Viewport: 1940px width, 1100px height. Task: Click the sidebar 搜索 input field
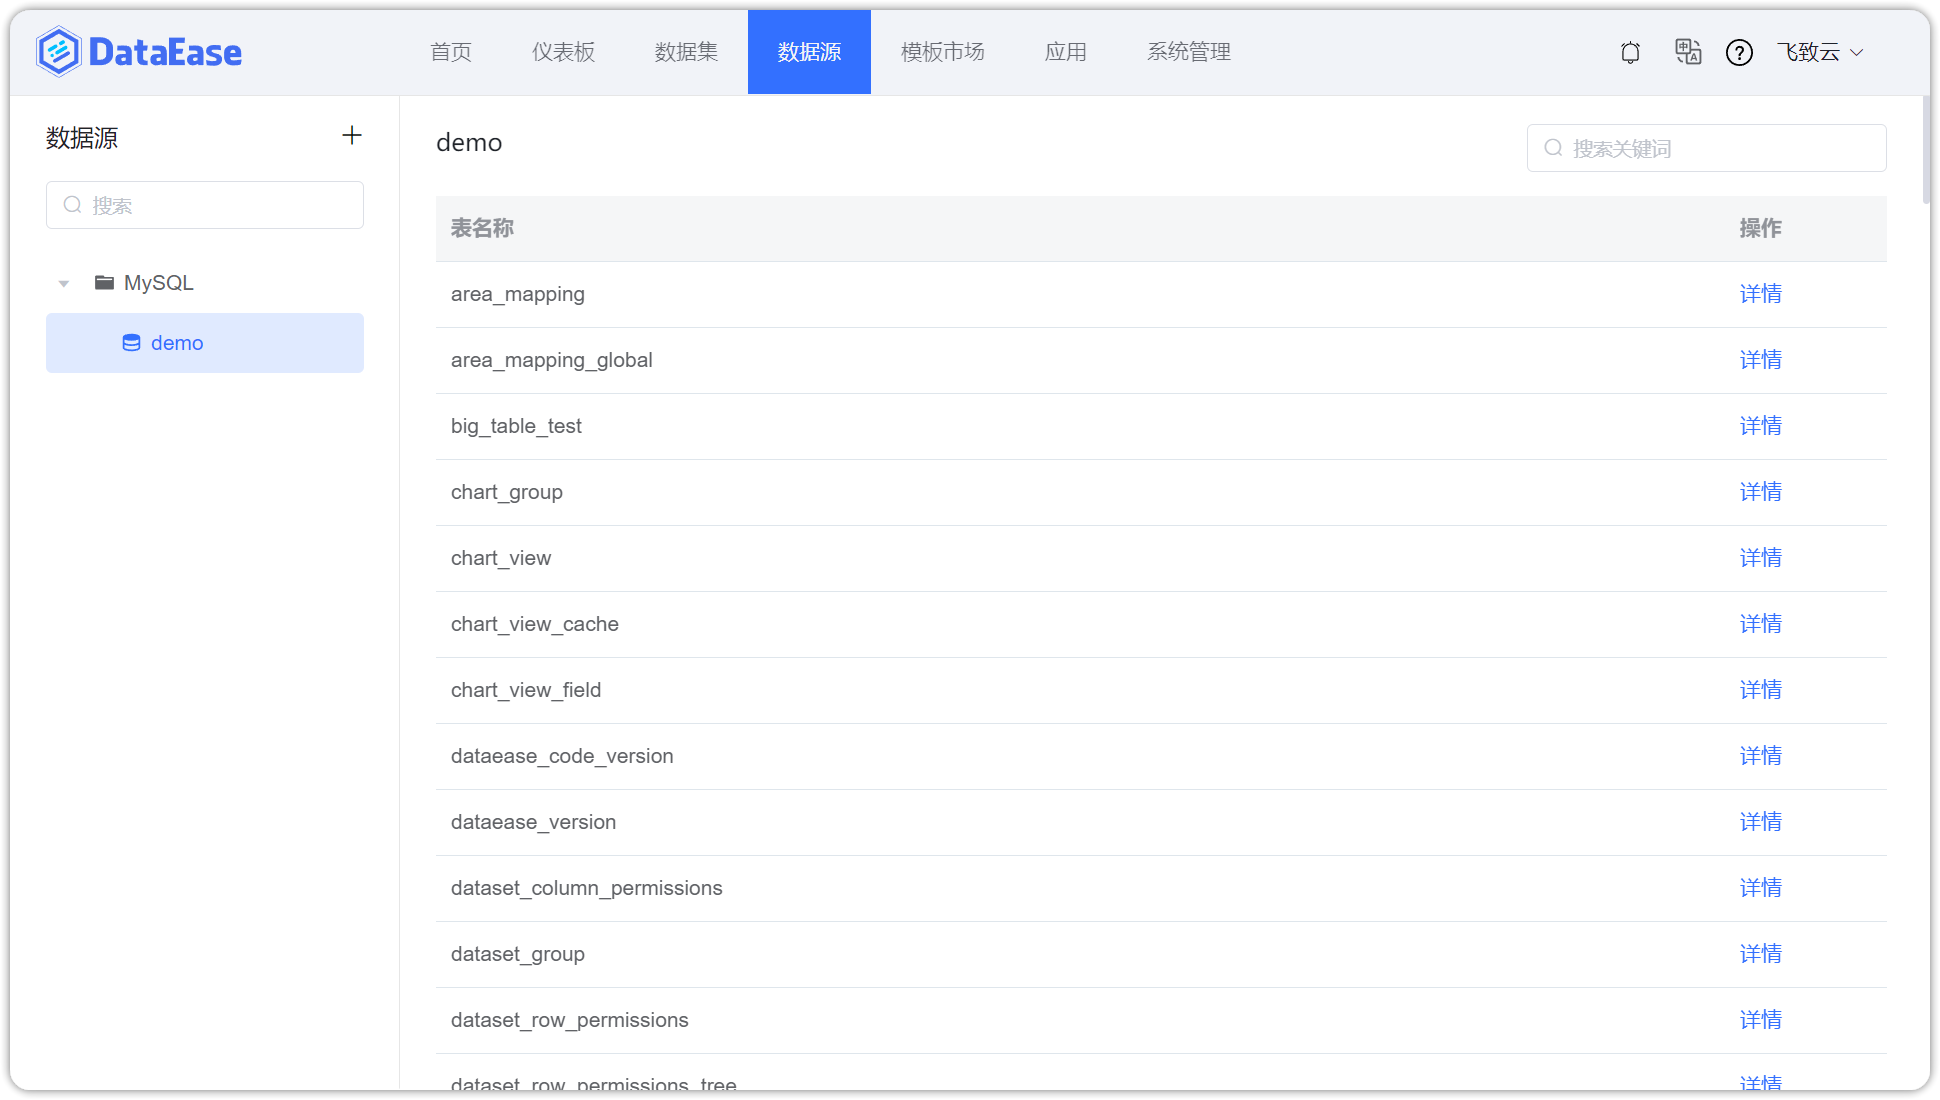pos(204,204)
